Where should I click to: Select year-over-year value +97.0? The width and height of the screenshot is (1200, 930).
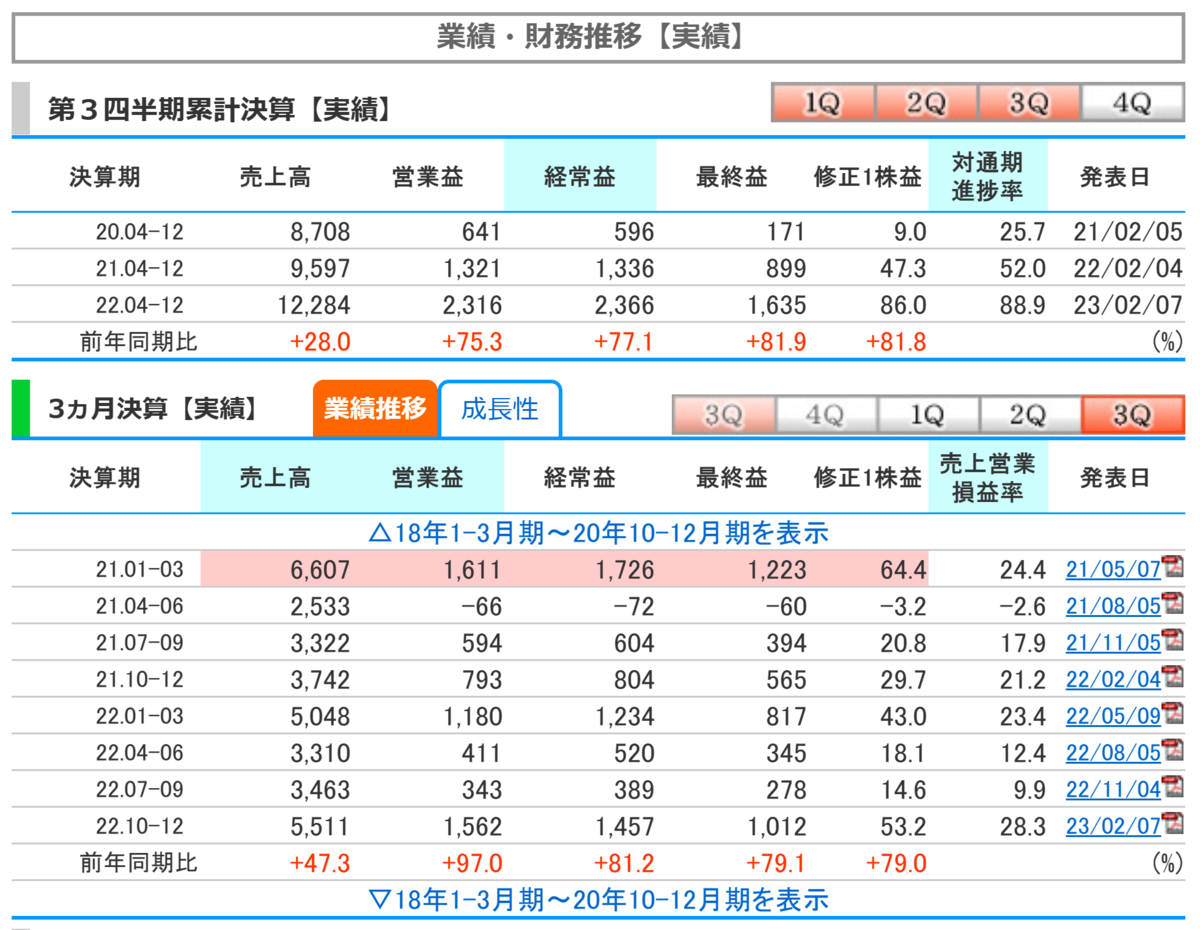tap(472, 863)
